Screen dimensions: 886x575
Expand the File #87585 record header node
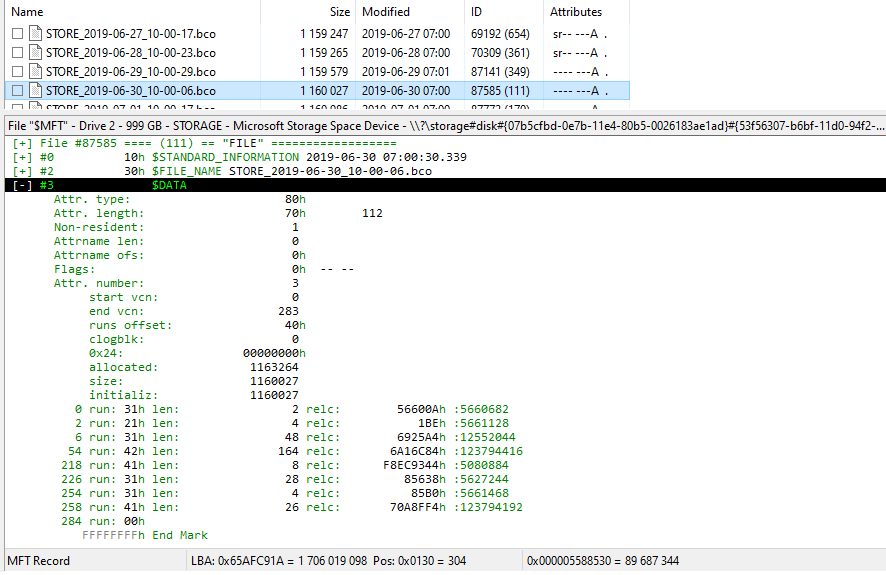pyautogui.click(x=22, y=143)
